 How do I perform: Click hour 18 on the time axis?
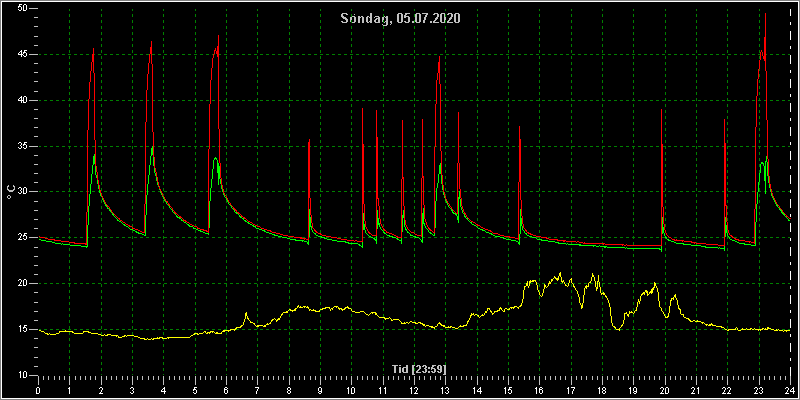pyautogui.click(x=602, y=390)
